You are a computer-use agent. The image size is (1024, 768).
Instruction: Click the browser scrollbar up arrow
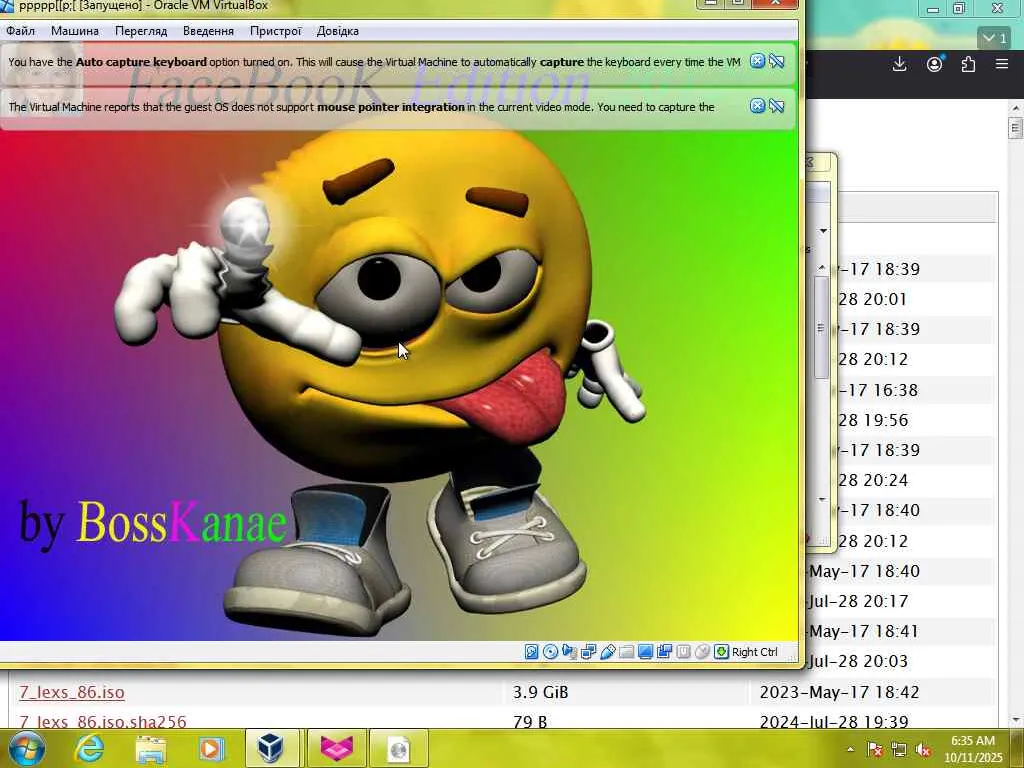(1016, 108)
